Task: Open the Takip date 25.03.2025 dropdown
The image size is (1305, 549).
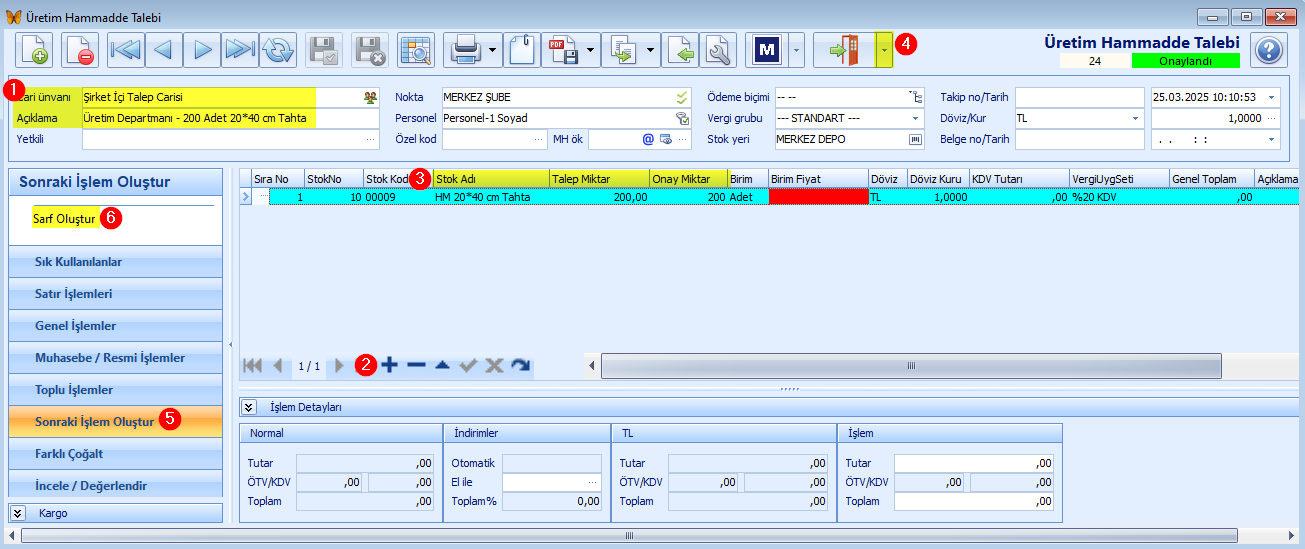Action: (1271, 97)
